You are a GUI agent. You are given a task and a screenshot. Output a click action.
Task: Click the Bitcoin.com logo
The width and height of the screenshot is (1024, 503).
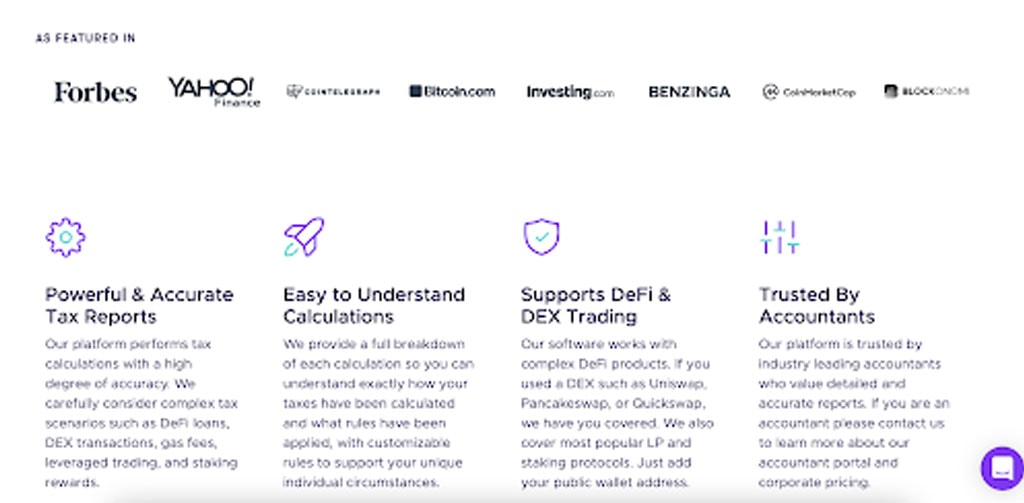tap(452, 91)
